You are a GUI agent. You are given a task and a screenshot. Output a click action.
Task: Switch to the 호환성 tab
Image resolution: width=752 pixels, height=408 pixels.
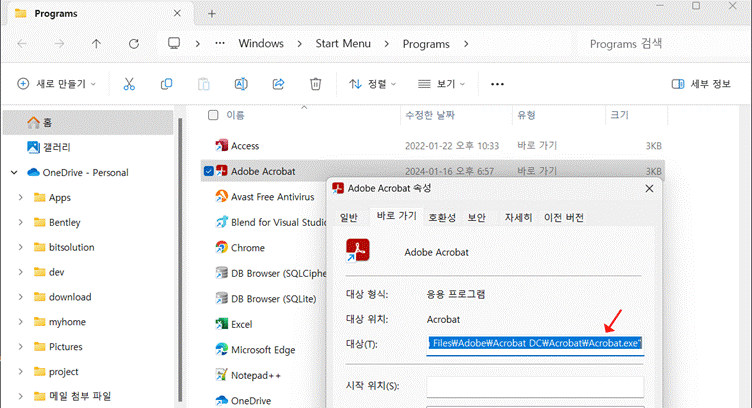point(442,218)
